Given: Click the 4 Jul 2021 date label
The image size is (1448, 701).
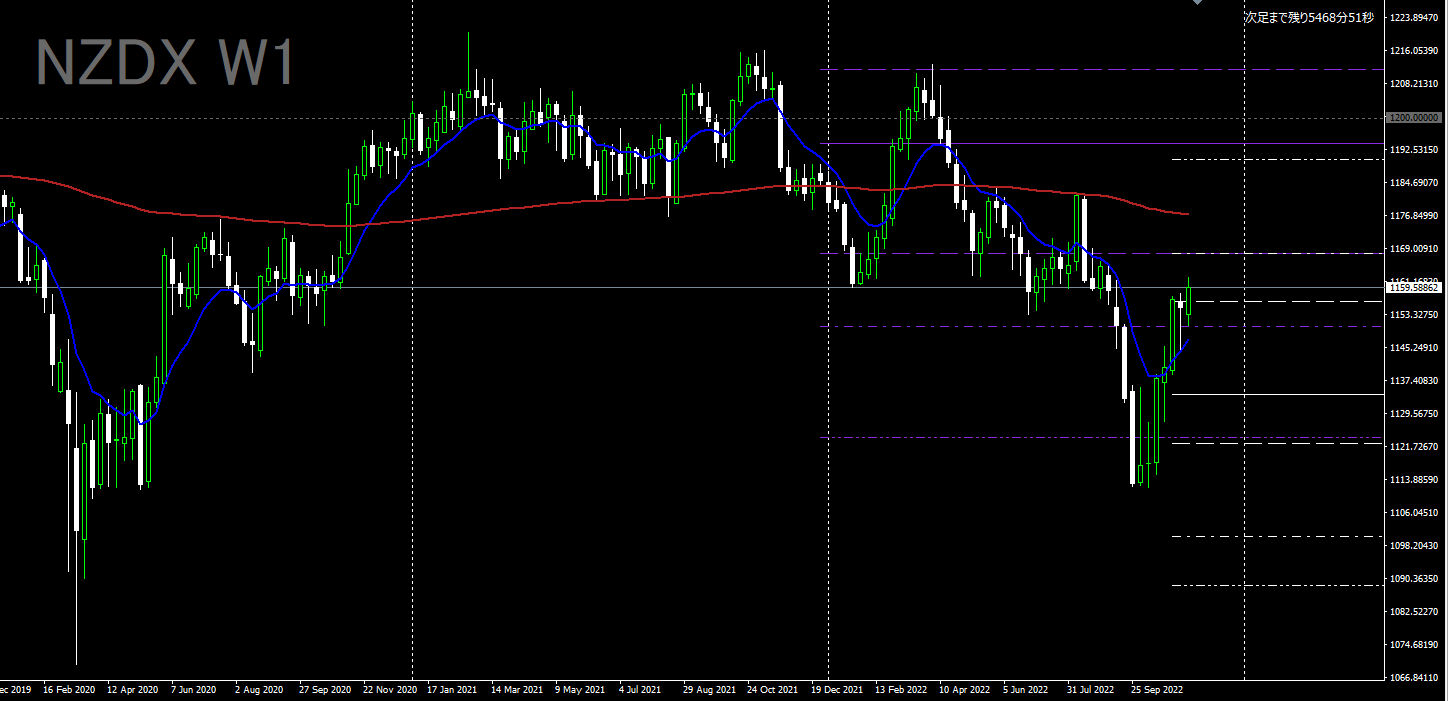Looking at the screenshot, I should pyautogui.click(x=640, y=690).
